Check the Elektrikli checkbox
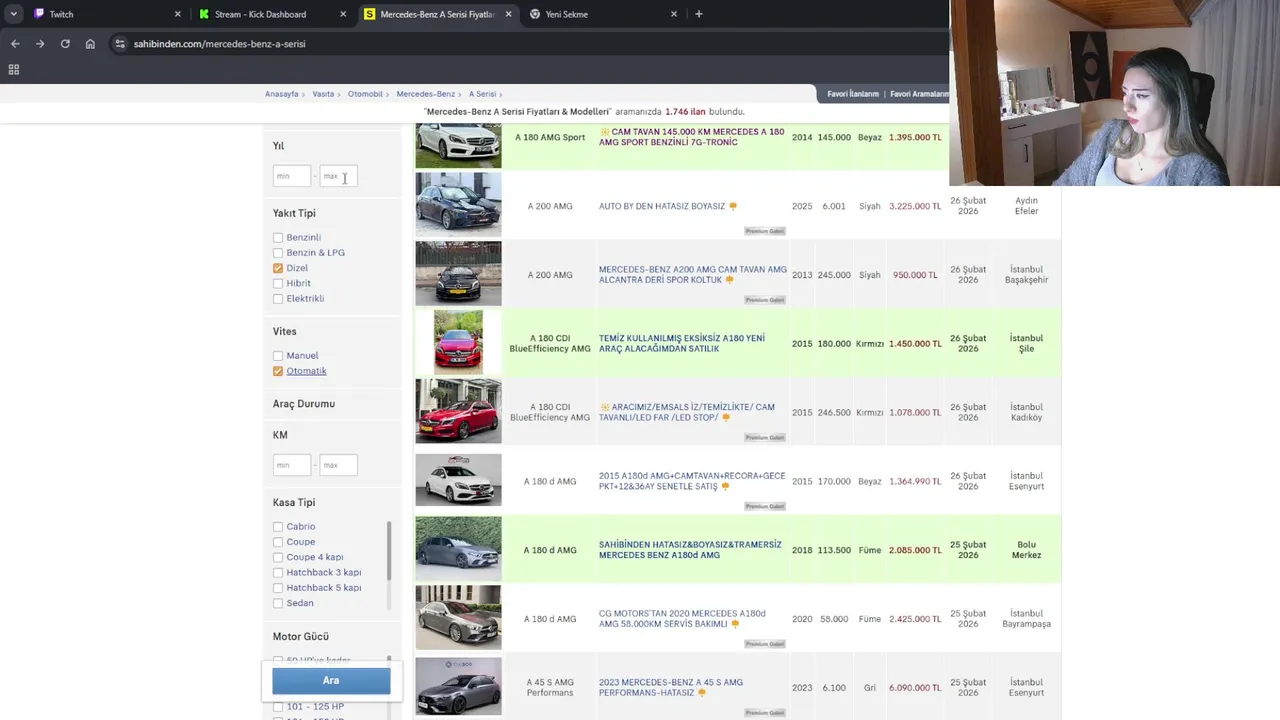 [278, 299]
